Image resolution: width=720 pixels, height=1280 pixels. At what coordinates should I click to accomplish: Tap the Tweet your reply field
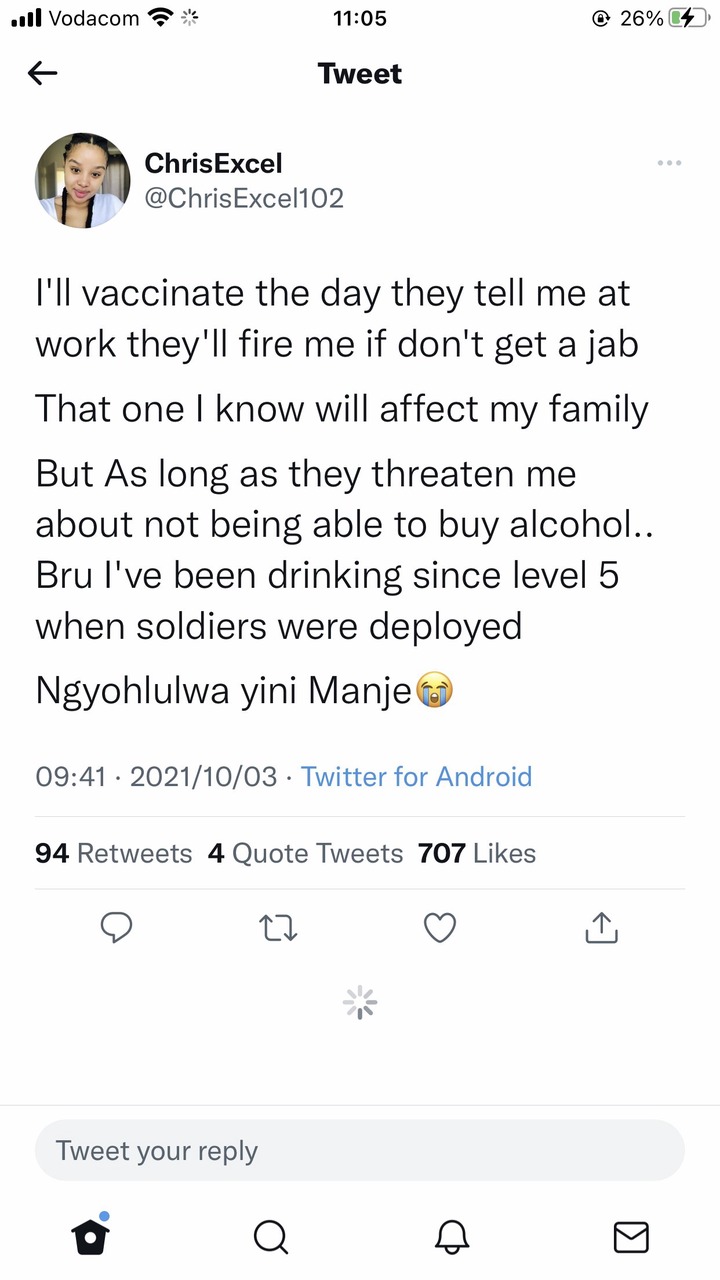point(360,1150)
